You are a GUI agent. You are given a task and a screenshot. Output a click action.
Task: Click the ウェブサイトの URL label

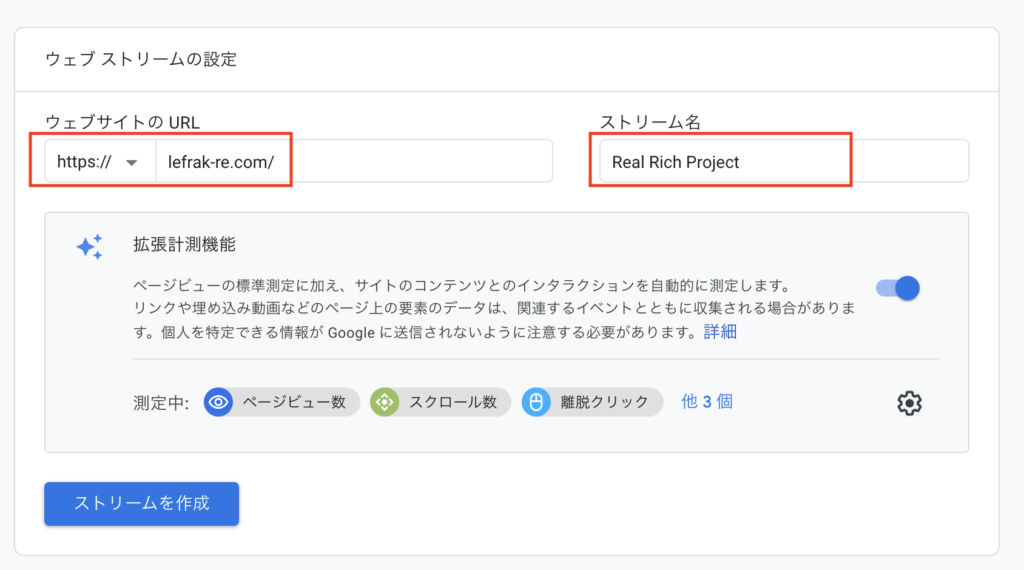(x=122, y=122)
